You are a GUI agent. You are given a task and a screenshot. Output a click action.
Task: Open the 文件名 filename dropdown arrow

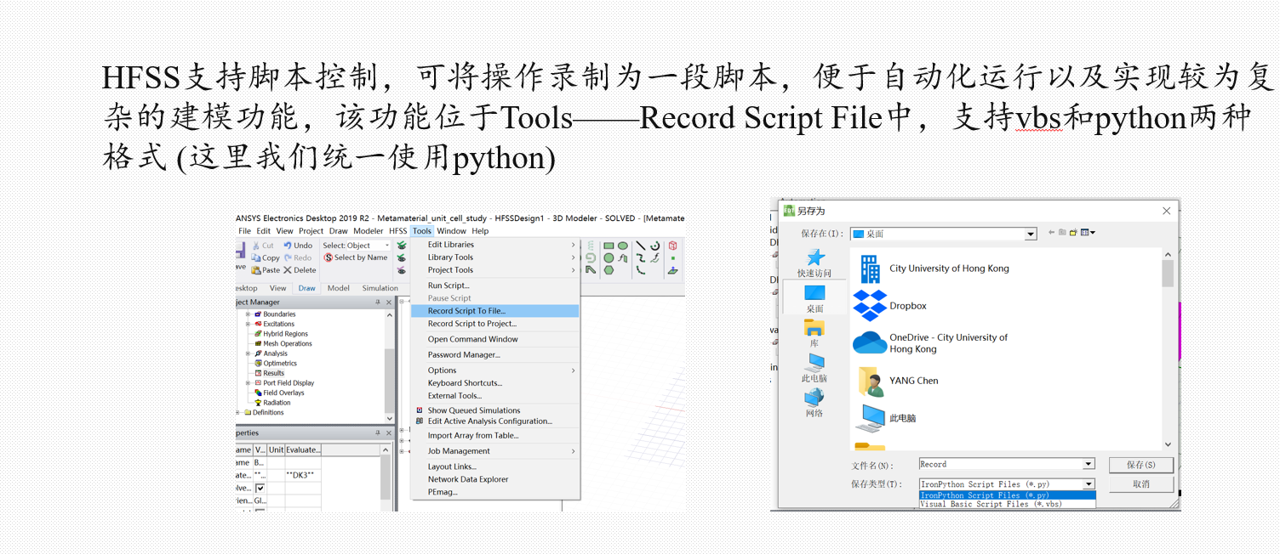[1089, 464]
